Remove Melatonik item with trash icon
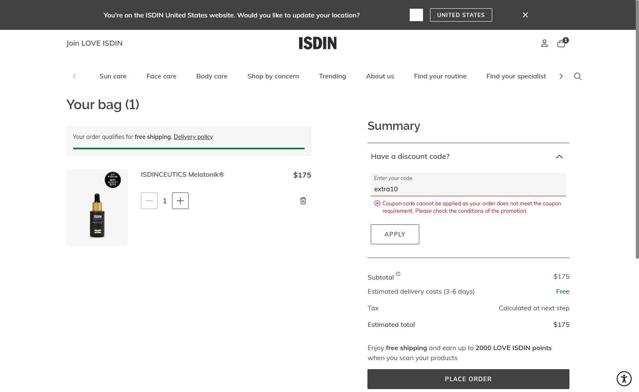The image size is (639, 392). click(x=303, y=201)
